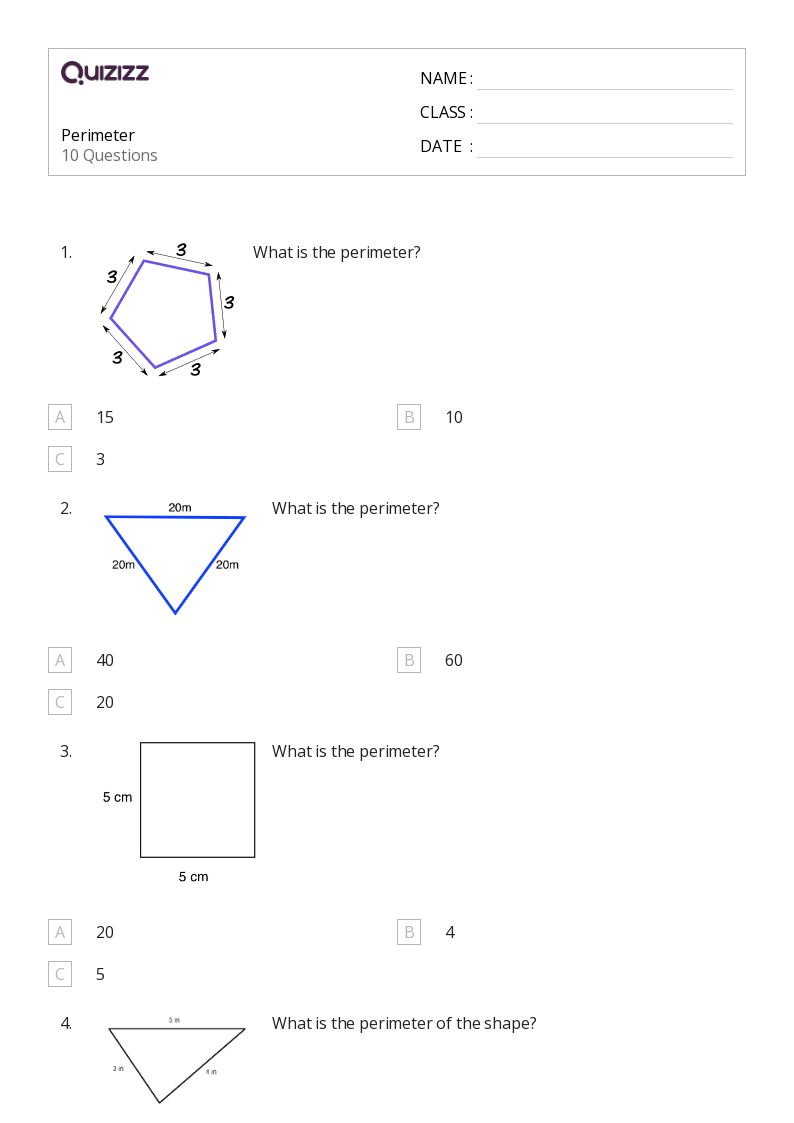The width and height of the screenshot is (794, 1123).
Task: Tick box C in question 2
Action: (x=60, y=702)
